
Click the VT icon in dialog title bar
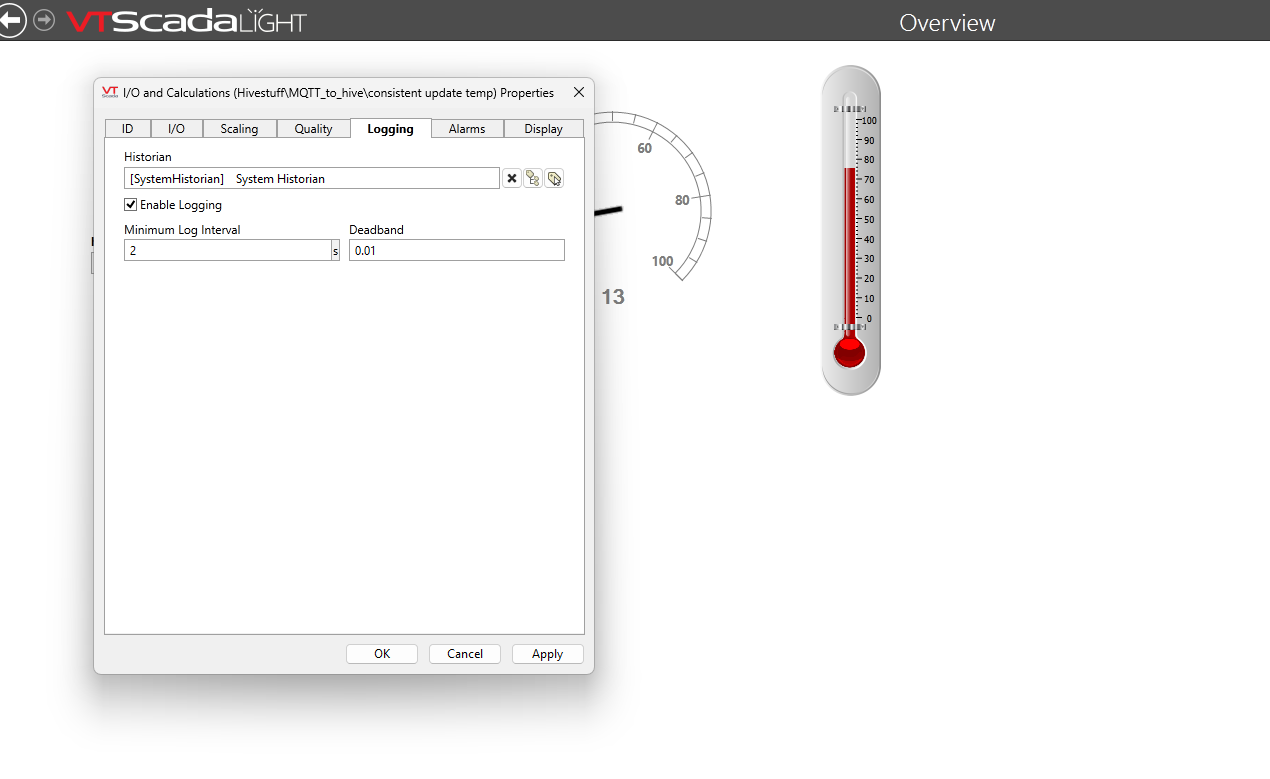110,92
